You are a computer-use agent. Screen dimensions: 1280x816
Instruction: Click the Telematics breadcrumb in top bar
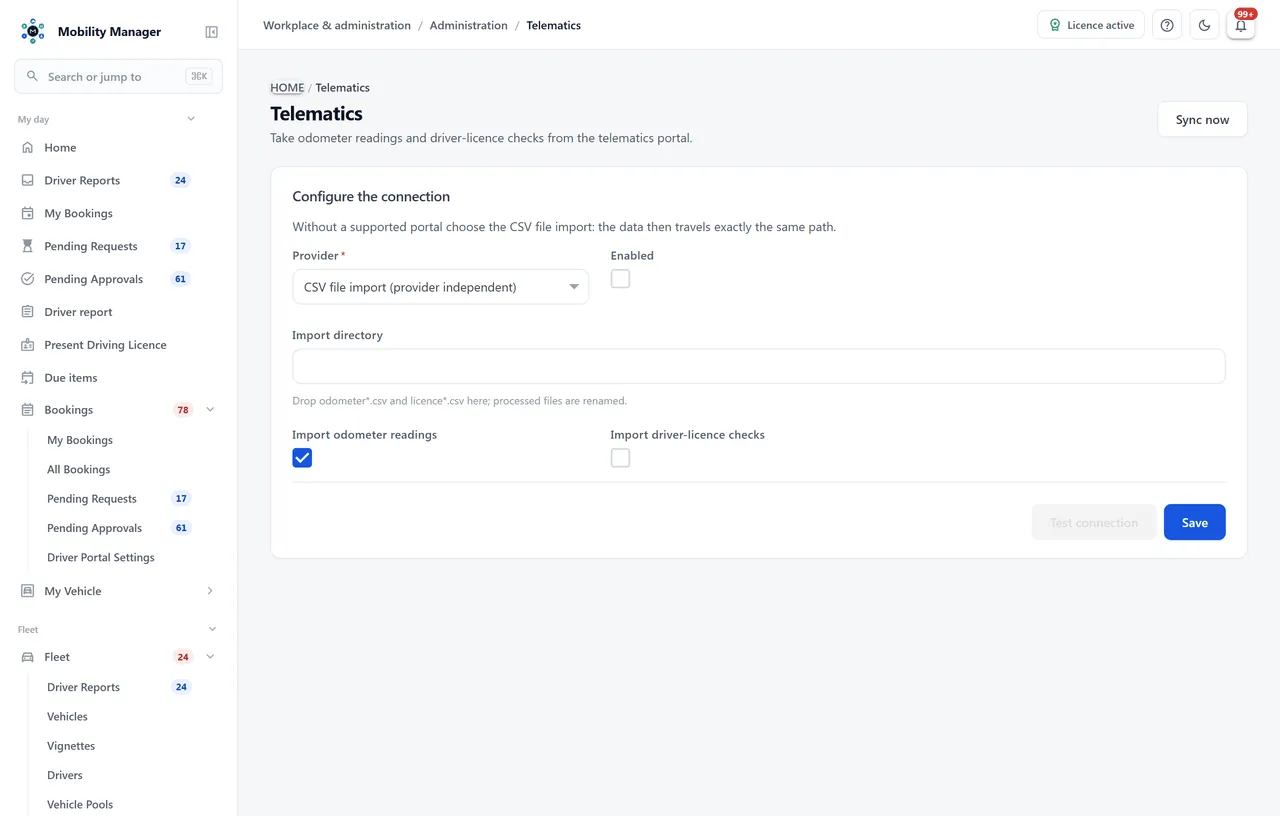pyautogui.click(x=553, y=25)
